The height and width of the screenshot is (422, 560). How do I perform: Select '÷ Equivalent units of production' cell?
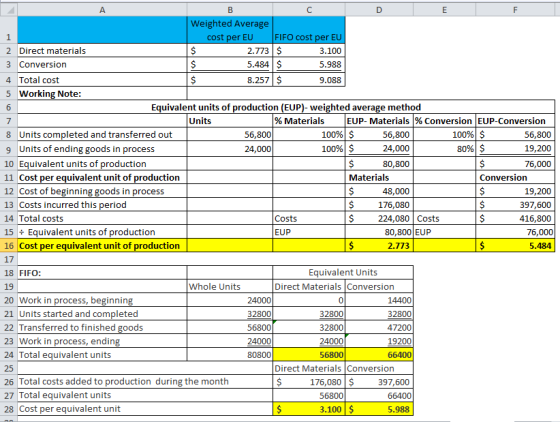(102, 232)
